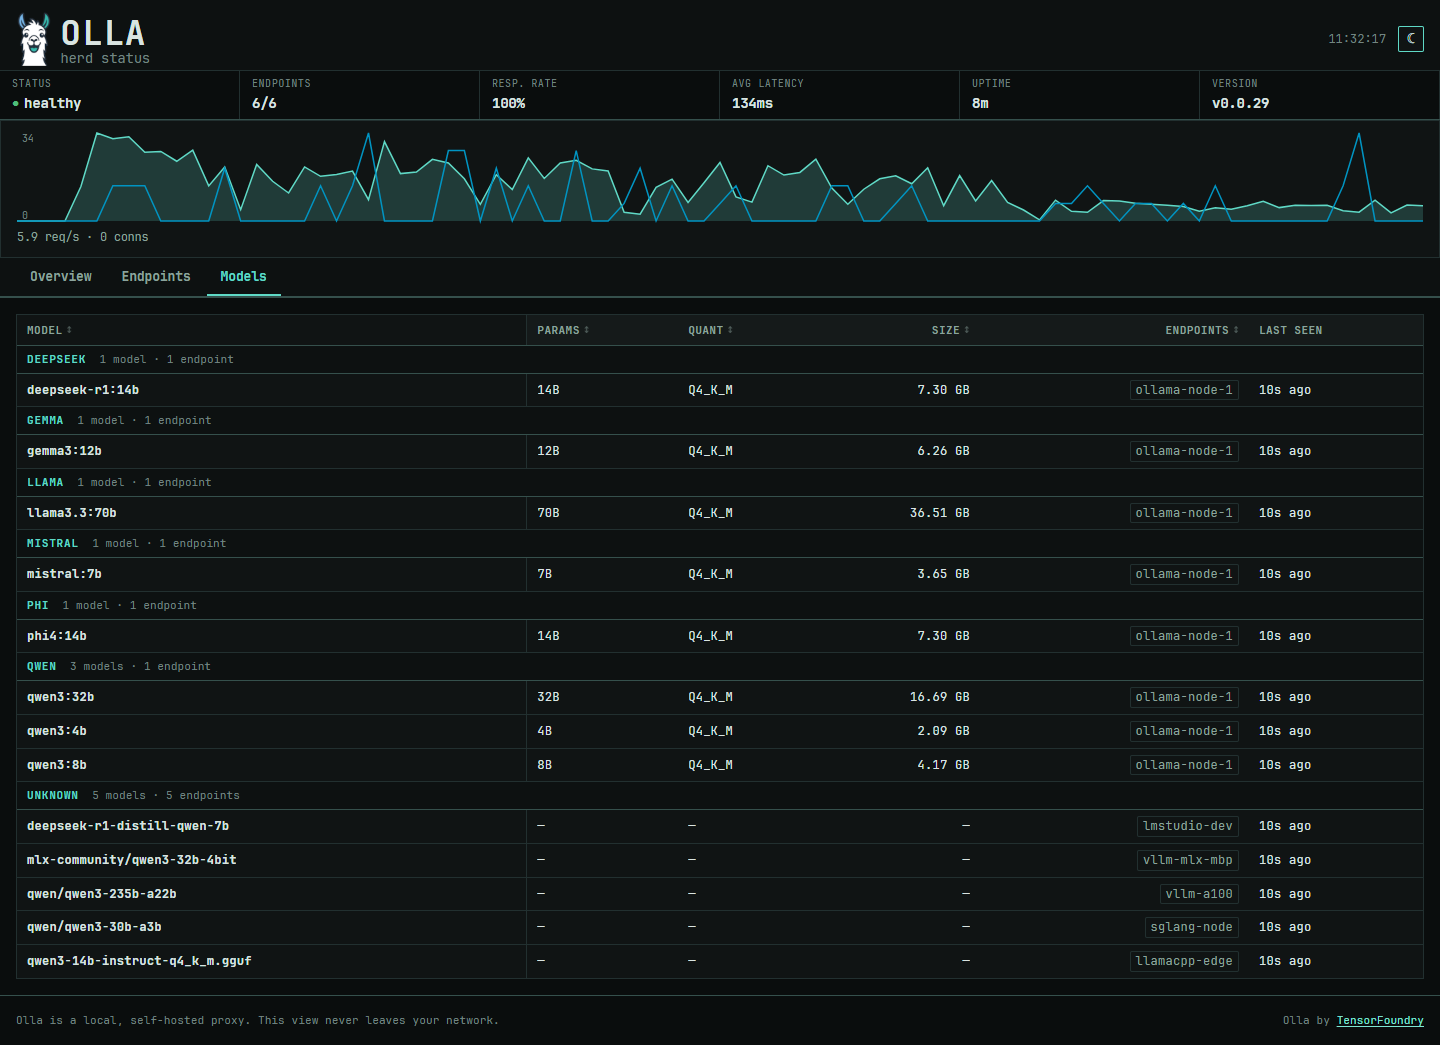Image resolution: width=1440 pixels, height=1045 pixels.
Task: Collapse the LLAMA group header
Action: (720, 483)
